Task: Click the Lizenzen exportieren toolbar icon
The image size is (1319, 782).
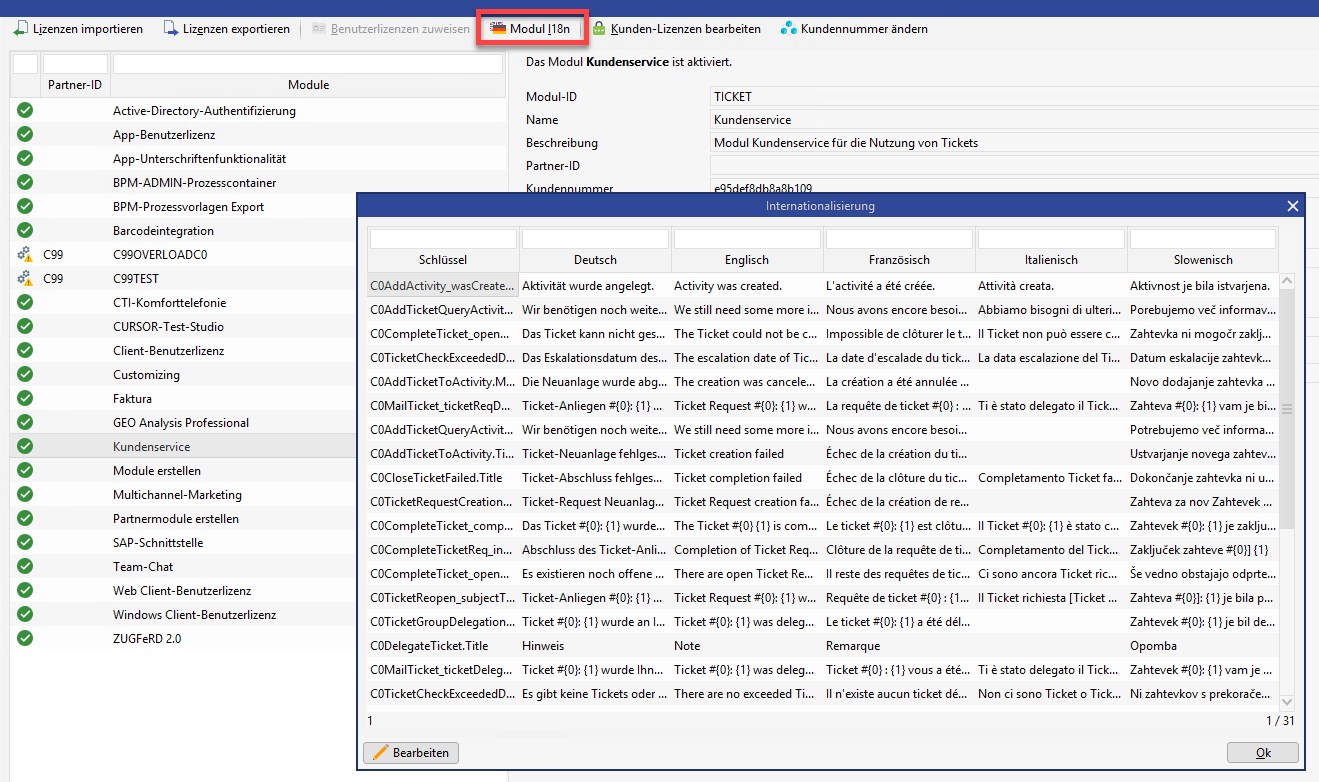Action: click(x=171, y=29)
